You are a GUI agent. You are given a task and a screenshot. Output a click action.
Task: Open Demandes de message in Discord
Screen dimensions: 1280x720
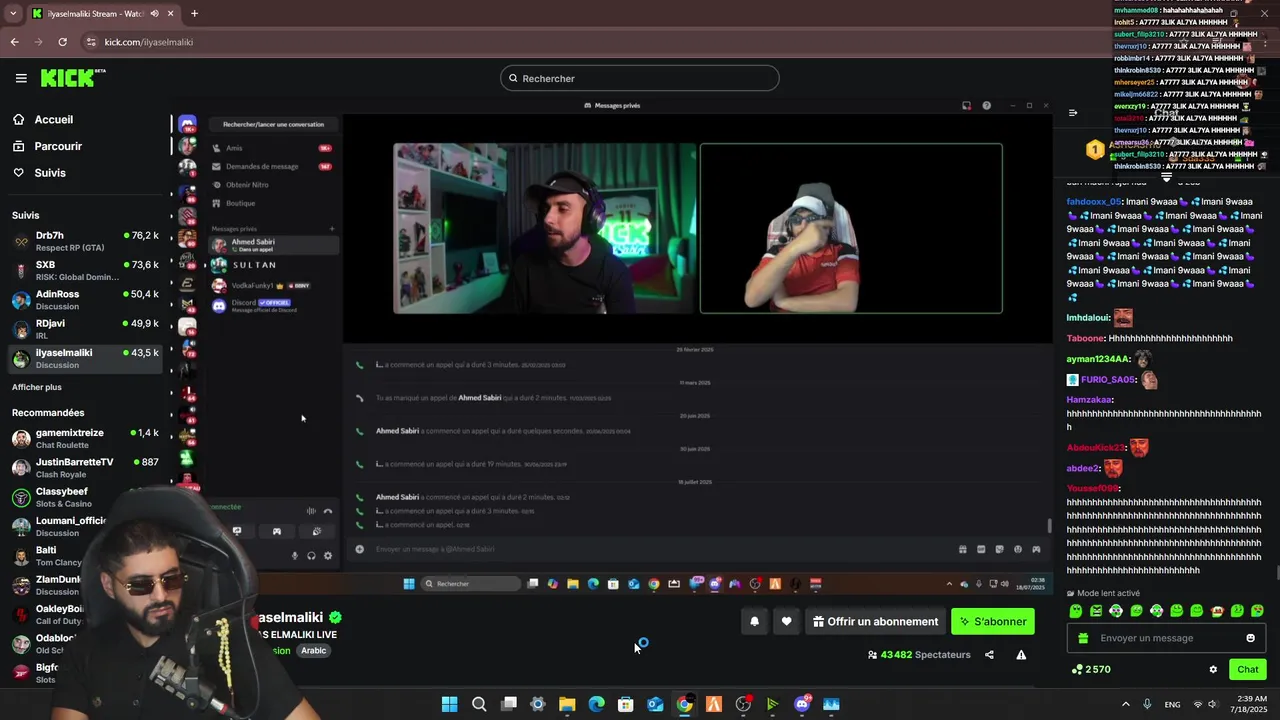273,166
